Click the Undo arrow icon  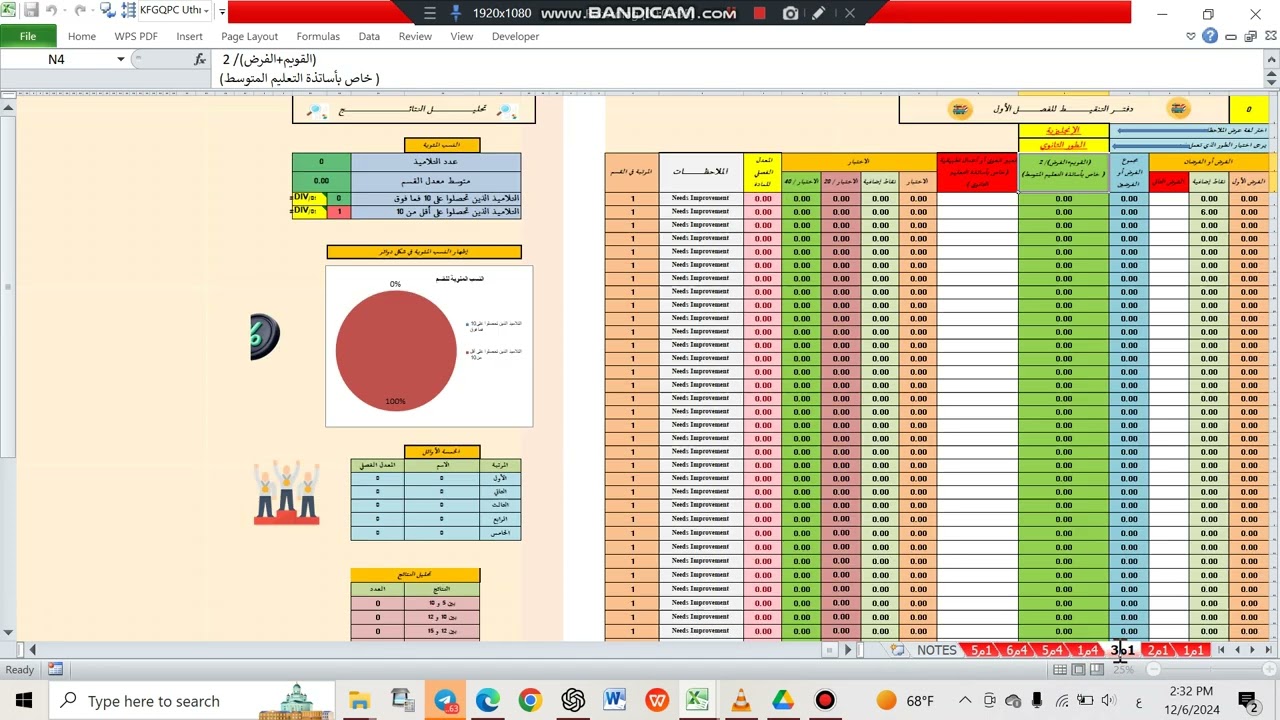pos(51,11)
